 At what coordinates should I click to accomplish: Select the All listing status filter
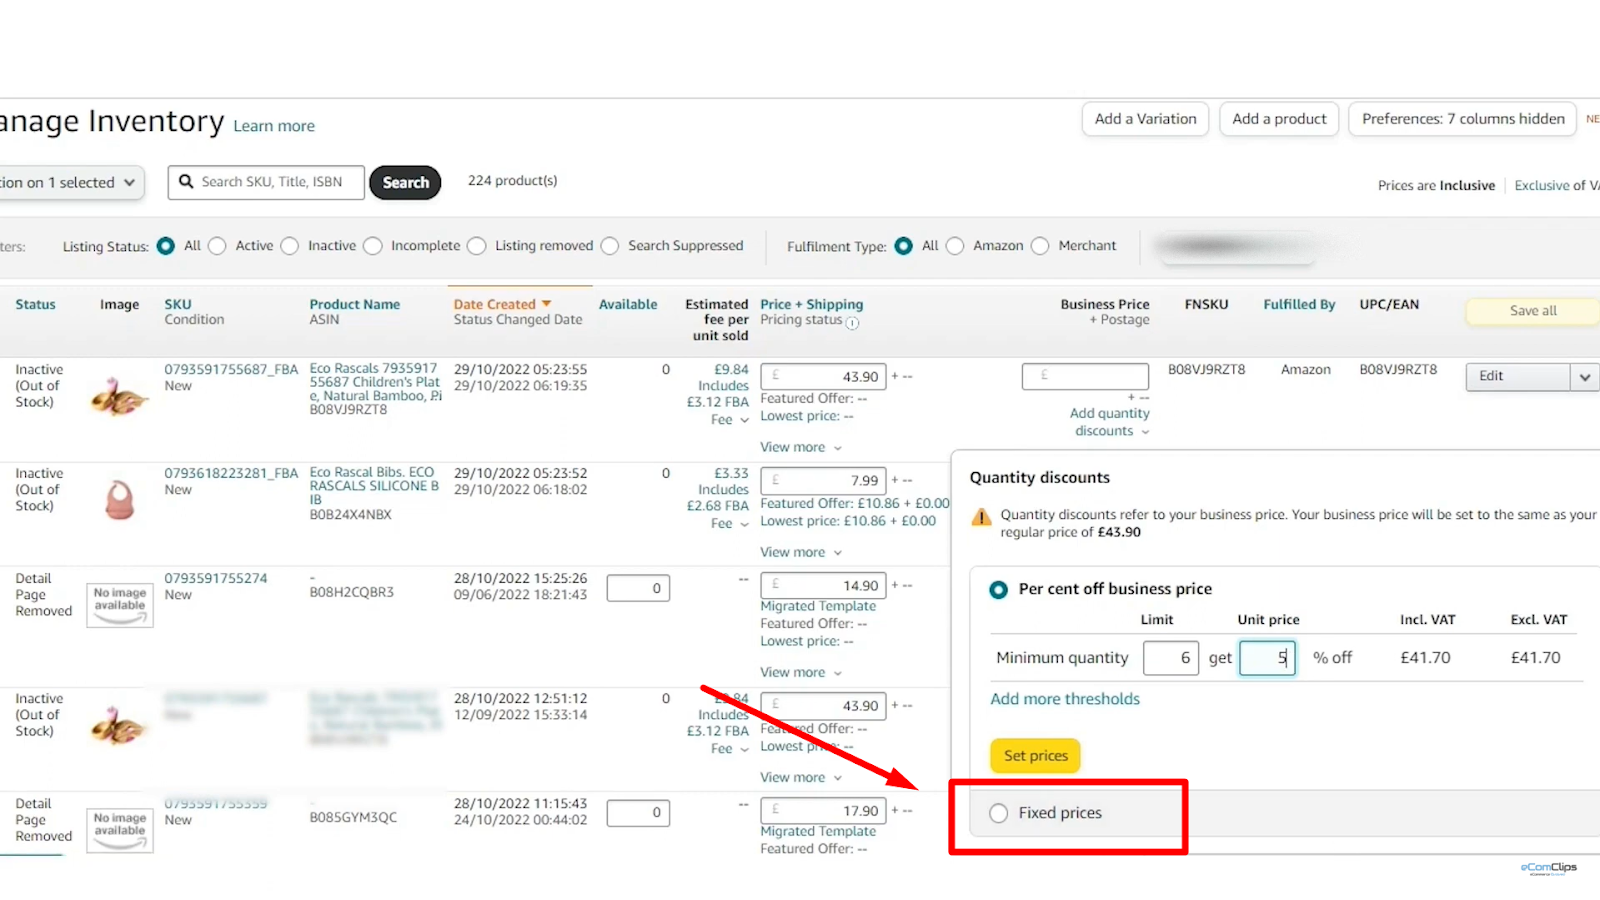click(166, 246)
